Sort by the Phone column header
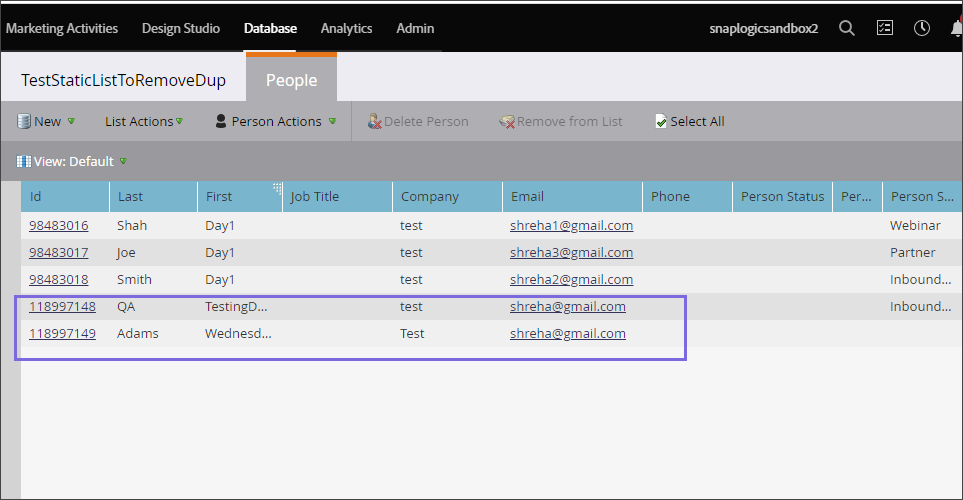Viewport: 963px width, 500px height. point(687,197)
